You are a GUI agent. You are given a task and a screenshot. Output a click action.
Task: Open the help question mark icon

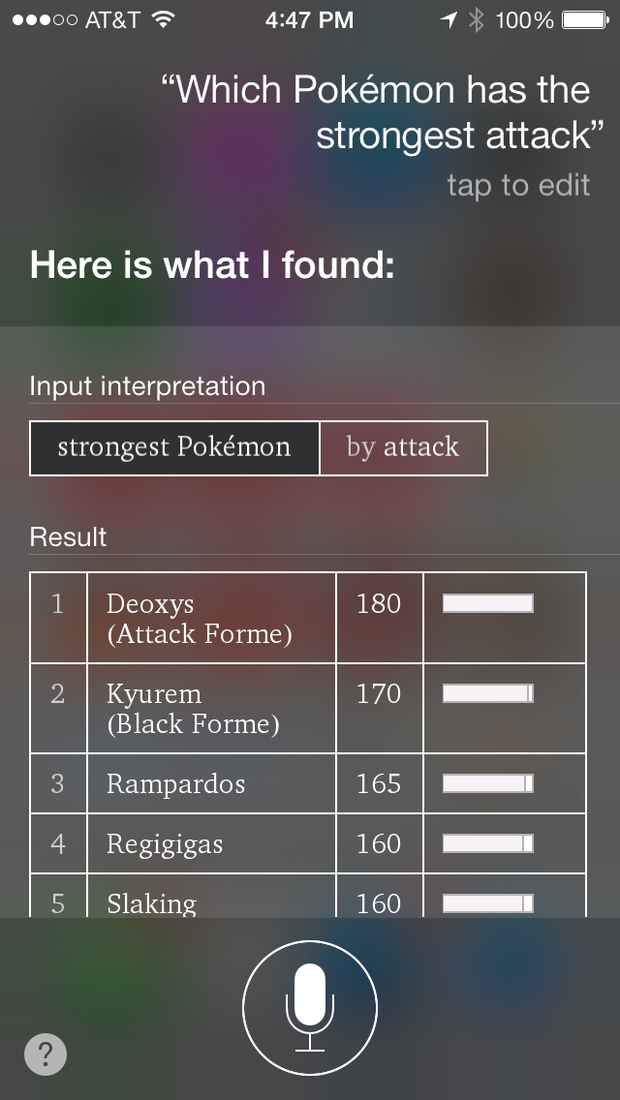[45, 1055]
